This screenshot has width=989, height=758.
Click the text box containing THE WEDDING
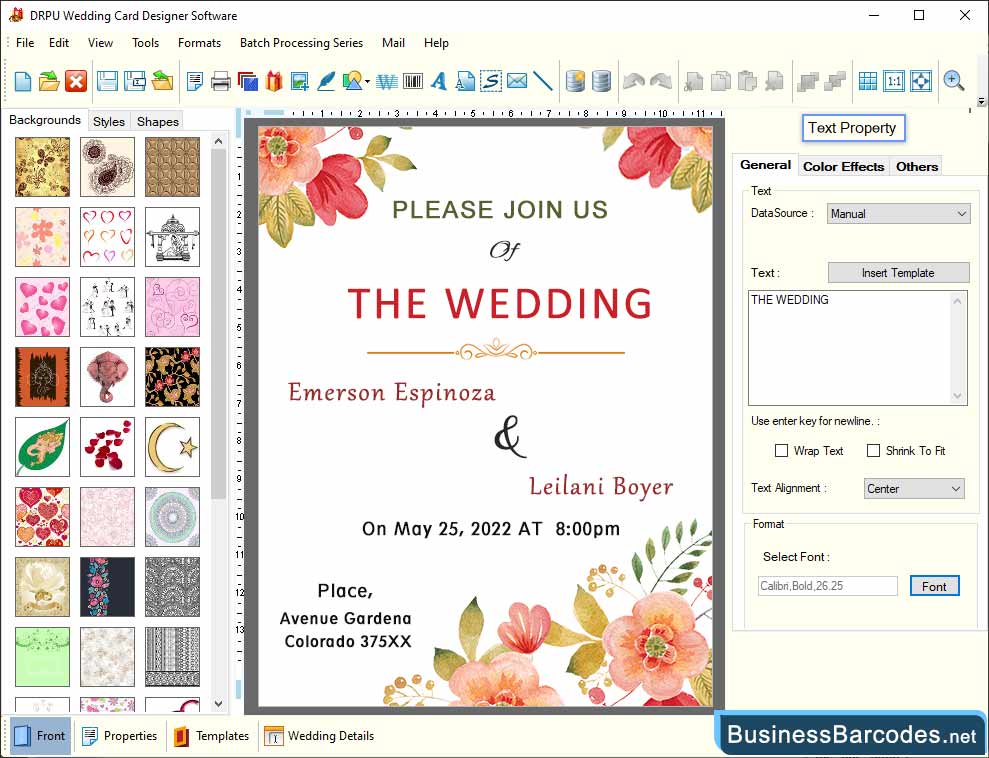coord(857,347)
